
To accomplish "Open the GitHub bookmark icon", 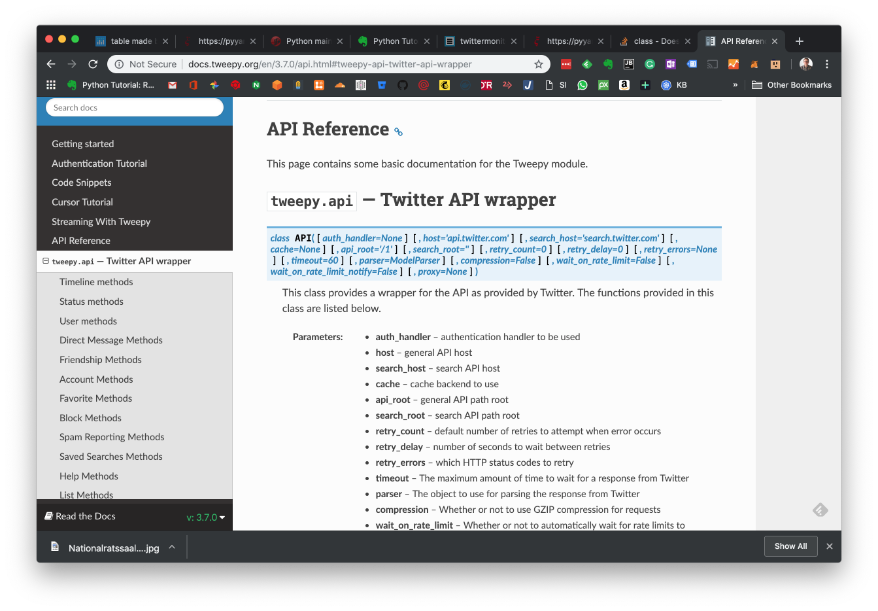I will pos(402,85).
